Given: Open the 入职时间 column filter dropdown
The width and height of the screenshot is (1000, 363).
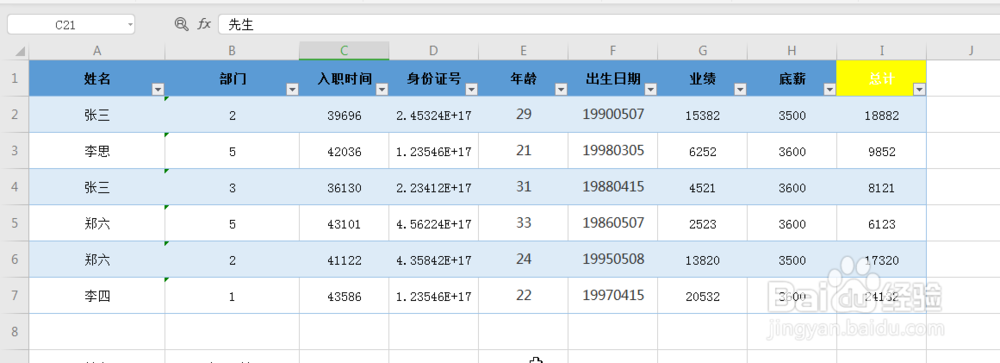Looking at the screenshot, I should point(381,90).
